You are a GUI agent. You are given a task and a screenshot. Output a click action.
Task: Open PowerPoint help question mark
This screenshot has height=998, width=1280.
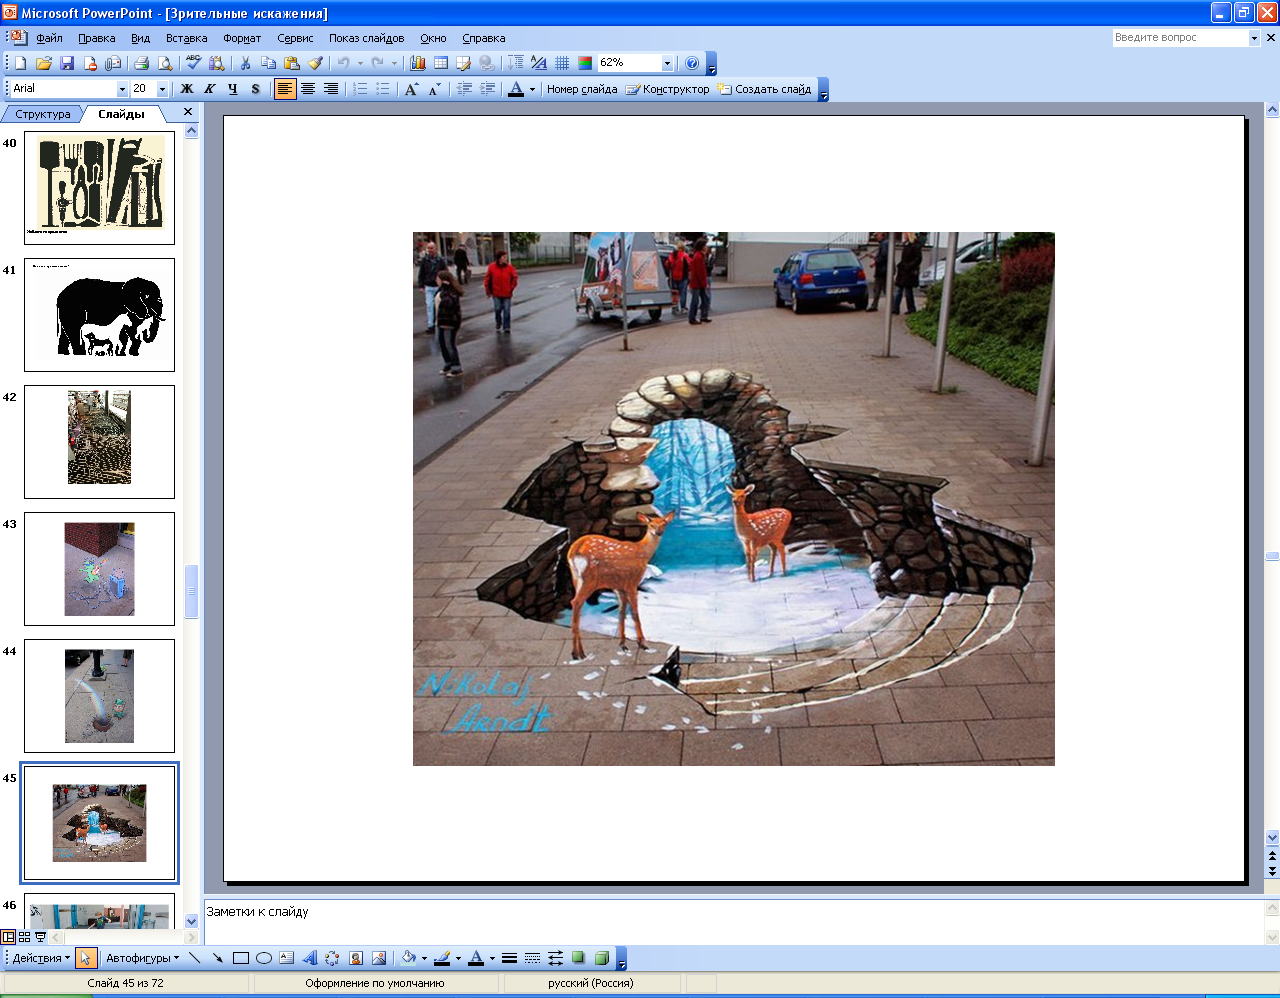point(692,63)
